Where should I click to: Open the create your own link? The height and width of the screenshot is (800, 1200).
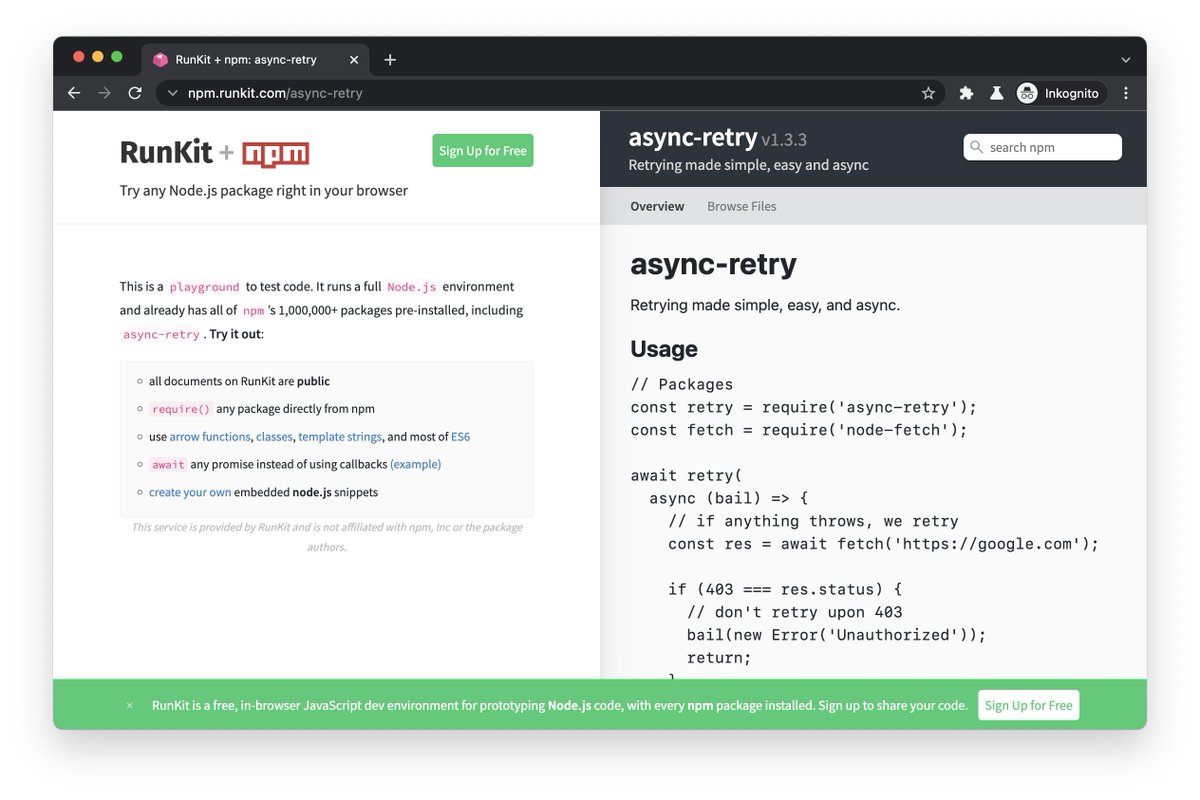pyautogui.click(x=190, y=492)
